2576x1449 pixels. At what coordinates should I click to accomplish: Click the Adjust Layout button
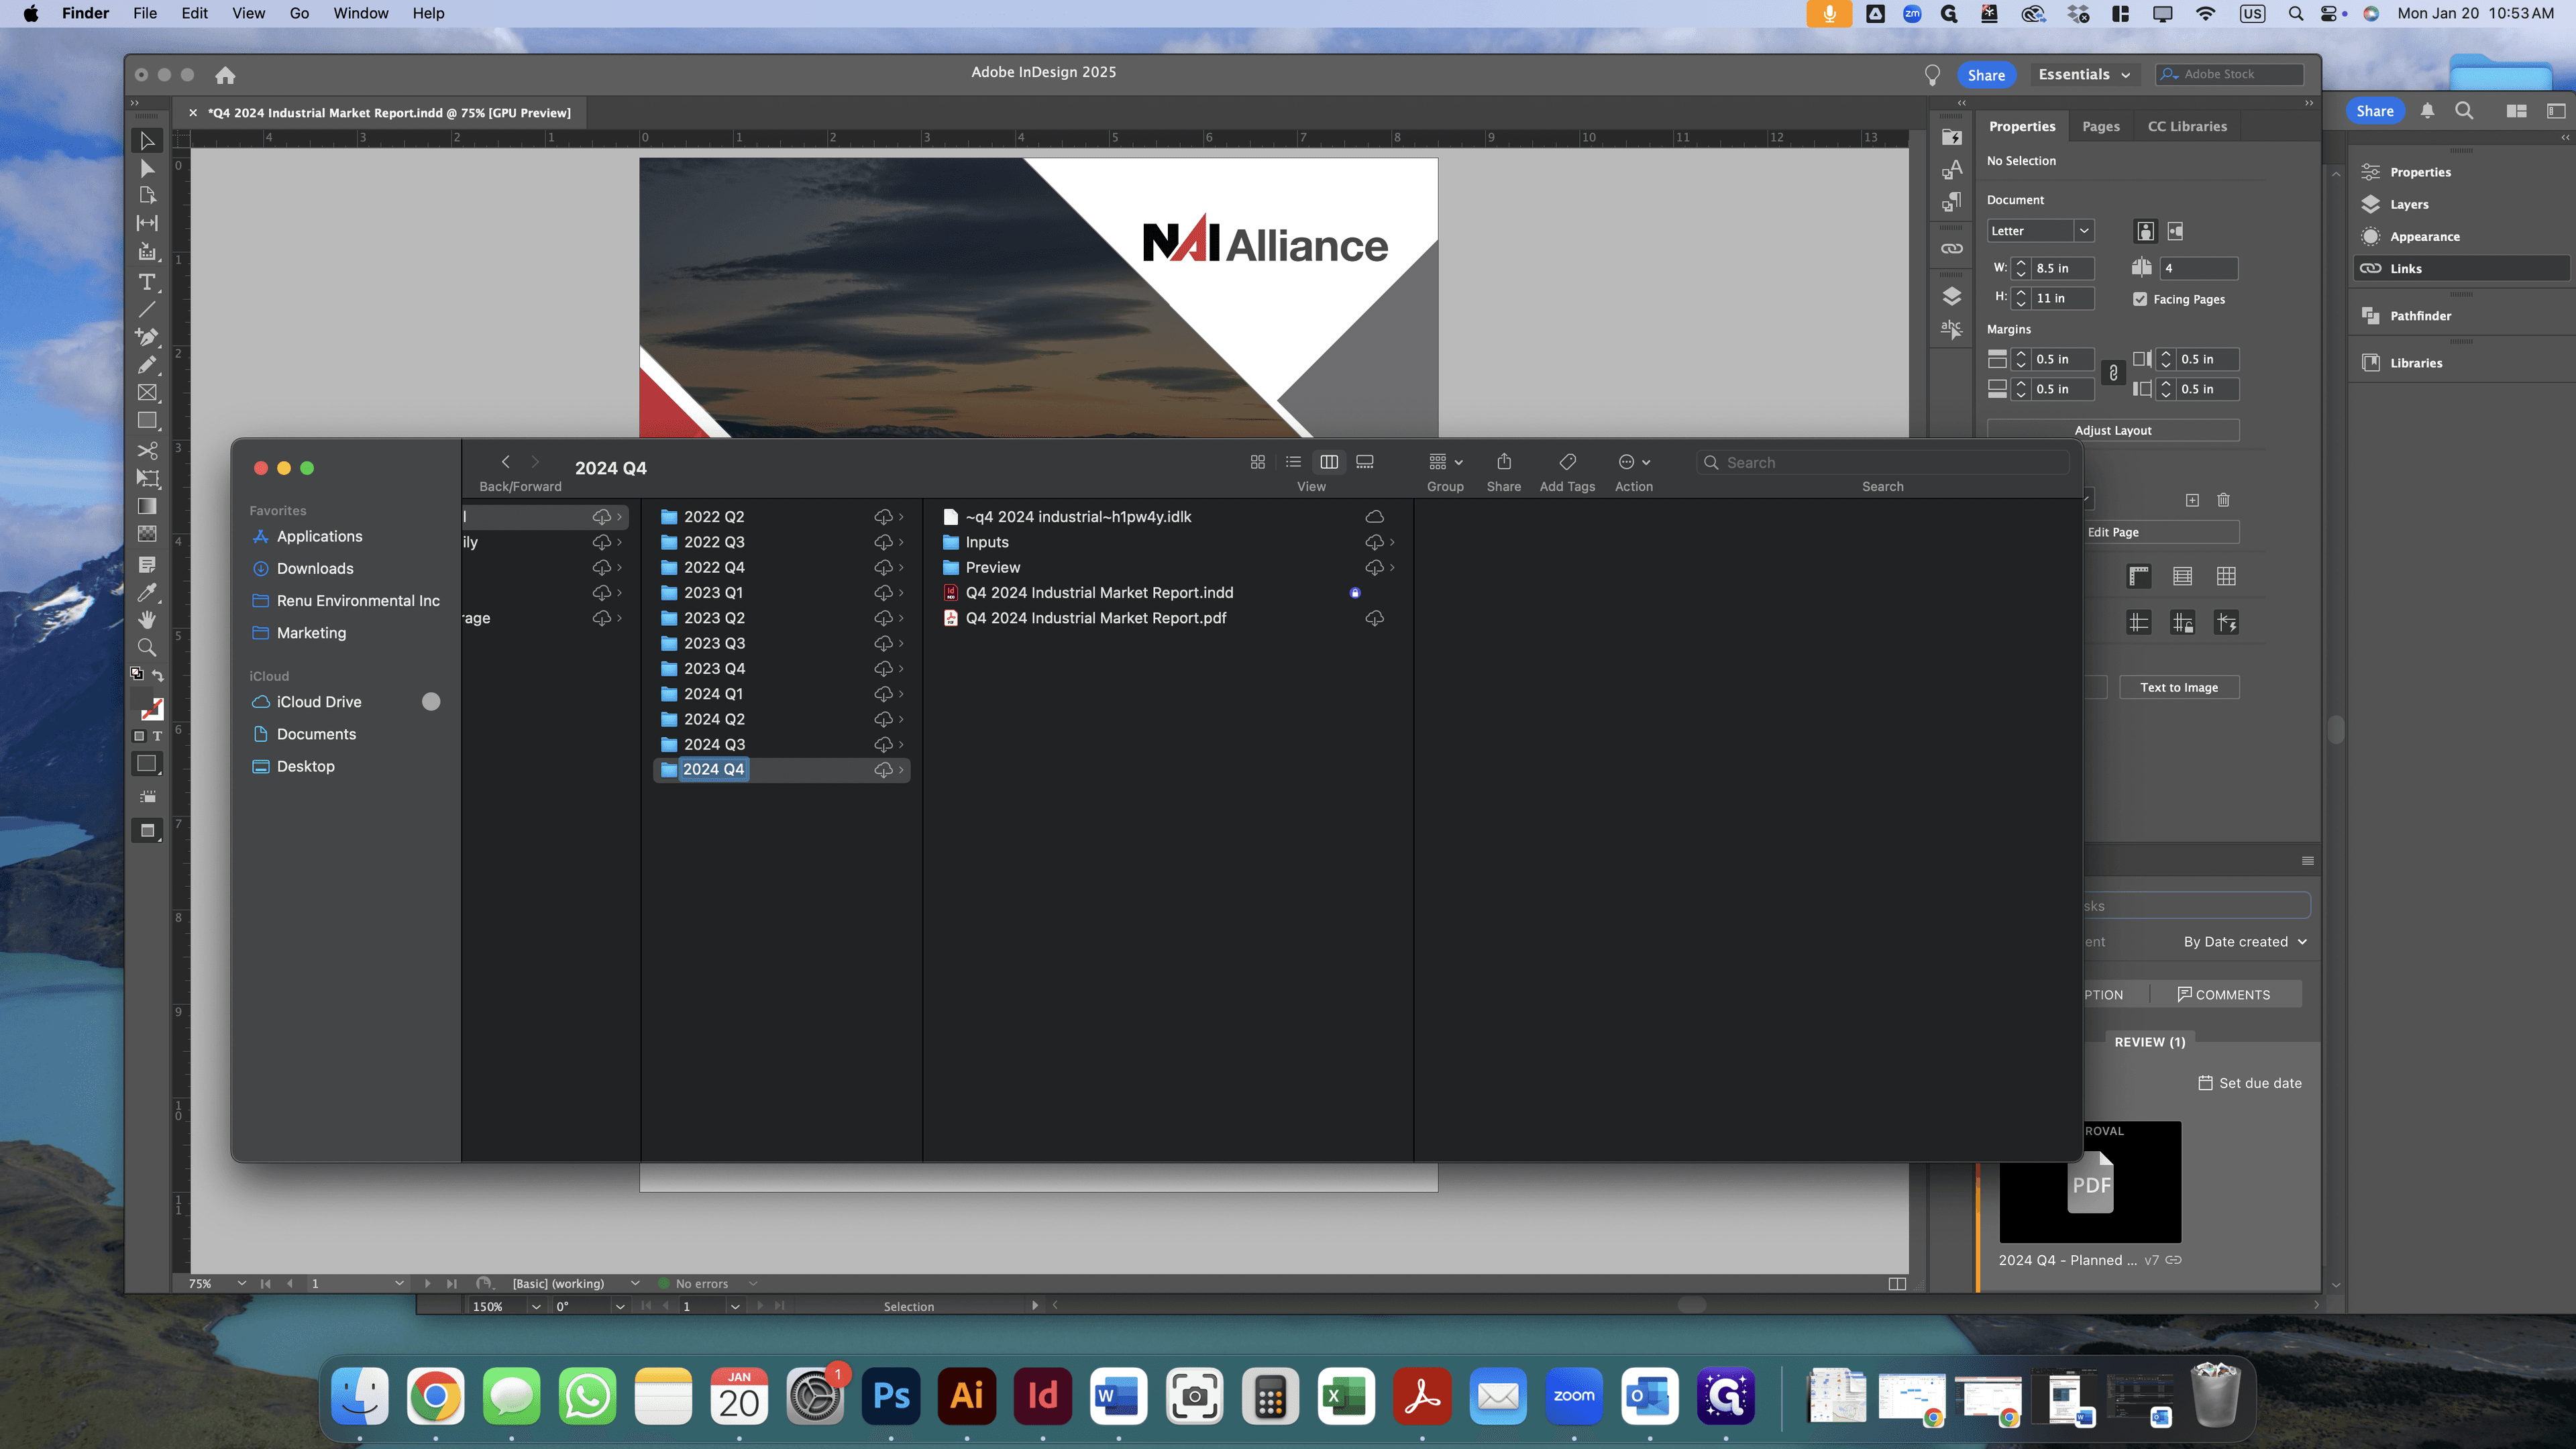click(2112, 430)
